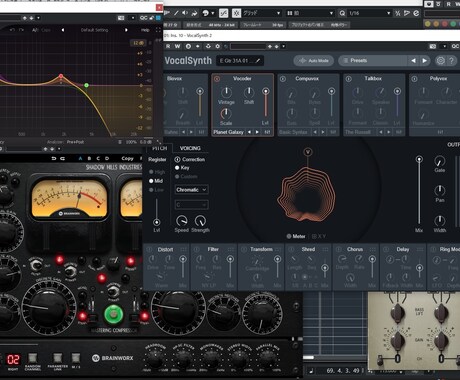Adjust the output Mix slider handle

point(419,159)
